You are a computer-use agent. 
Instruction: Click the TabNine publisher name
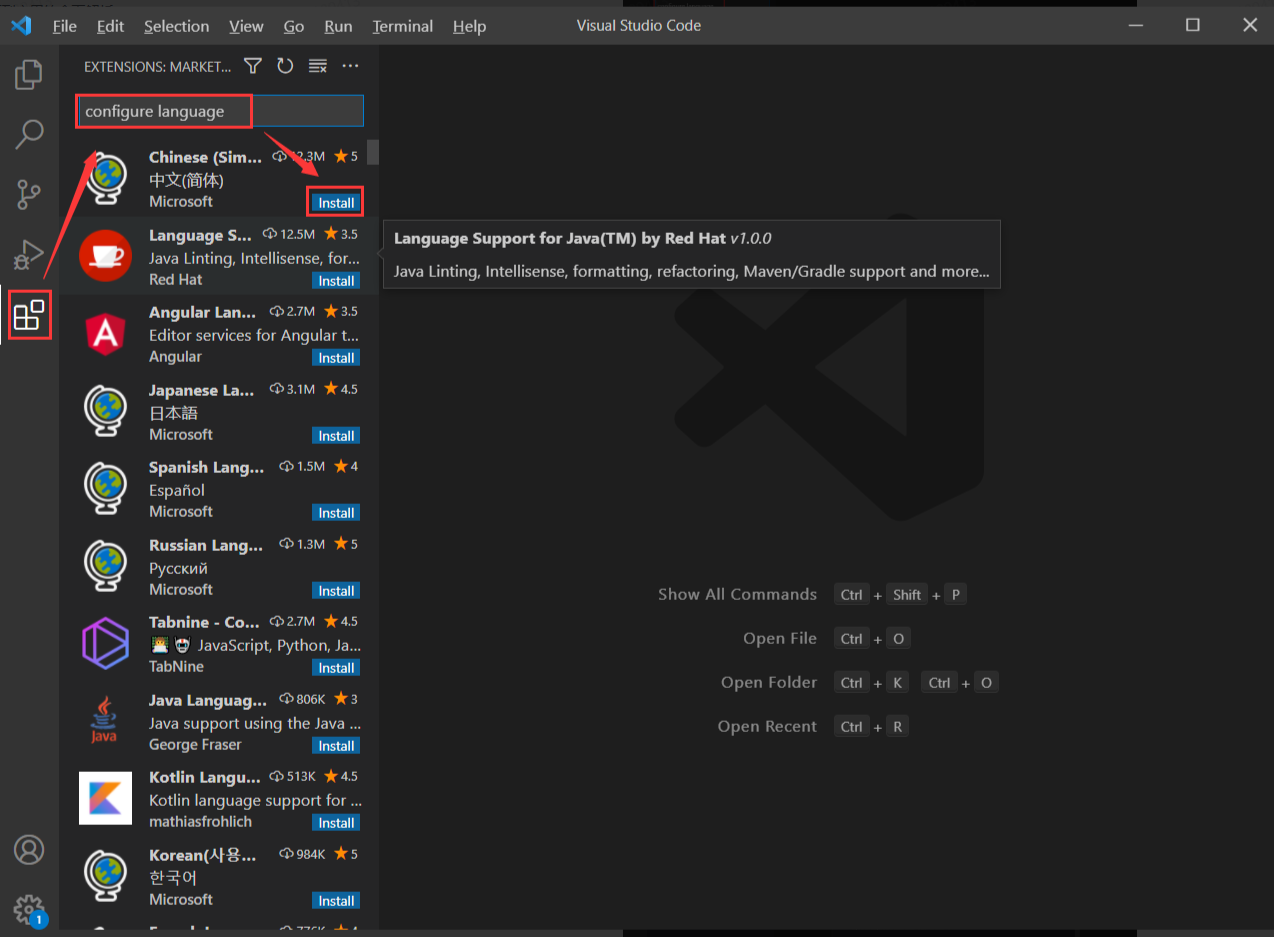[x=176, y=666]
